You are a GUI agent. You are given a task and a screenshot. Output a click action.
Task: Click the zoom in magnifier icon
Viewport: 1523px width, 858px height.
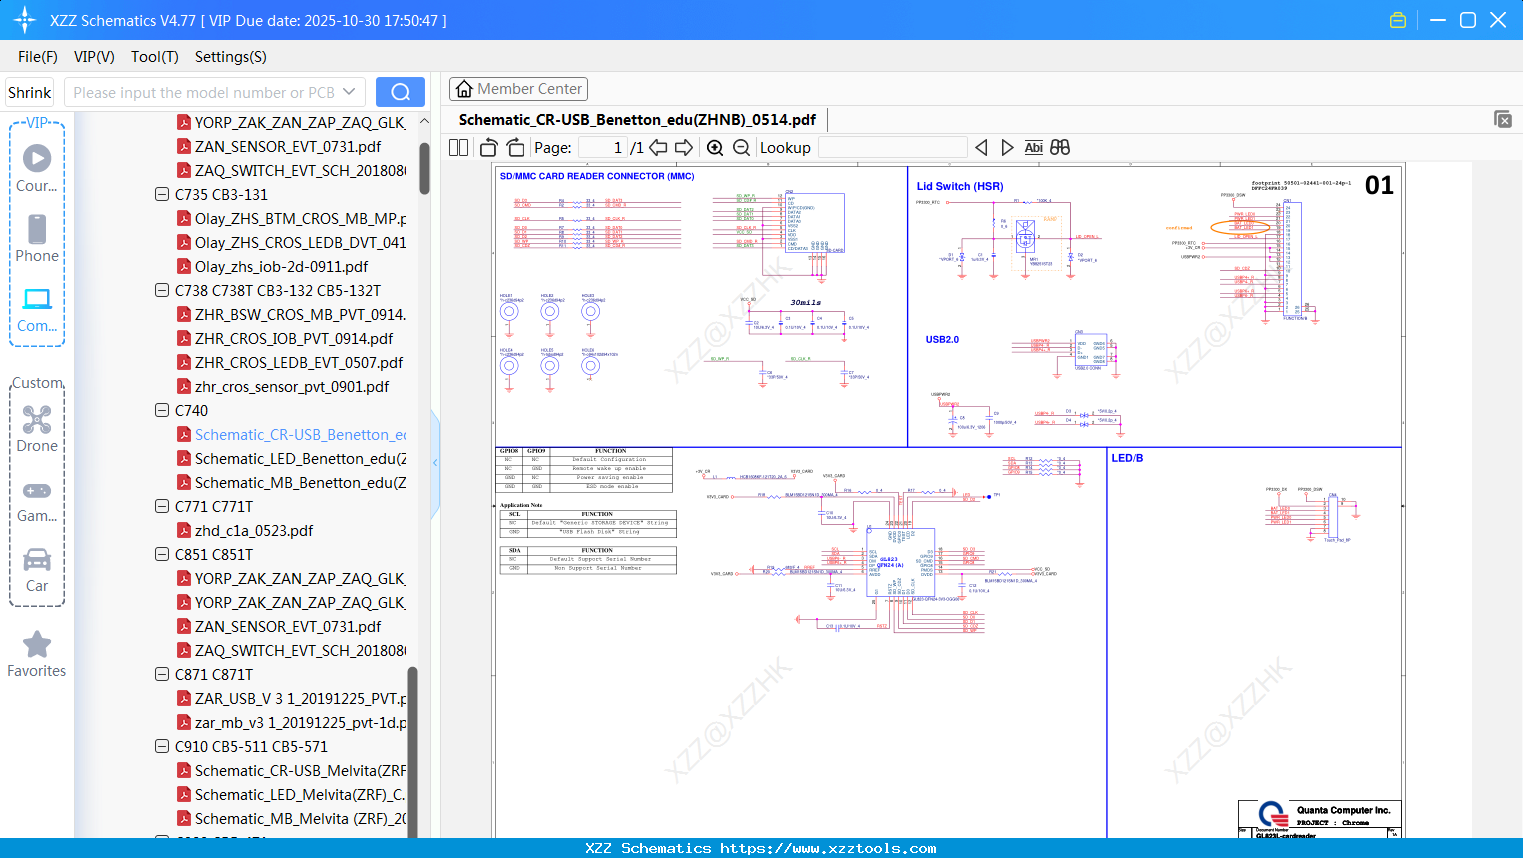[715, 148]
